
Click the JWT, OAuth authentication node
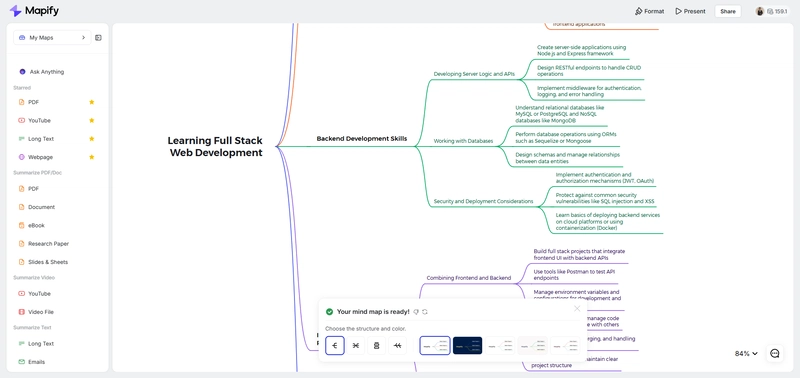pos(605,178)
